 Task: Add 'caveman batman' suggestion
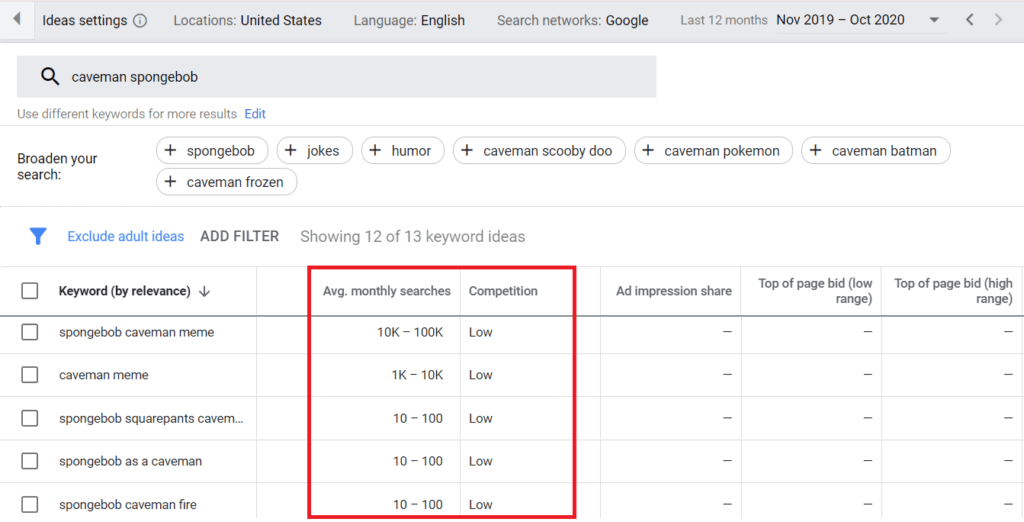coord(876,150)
